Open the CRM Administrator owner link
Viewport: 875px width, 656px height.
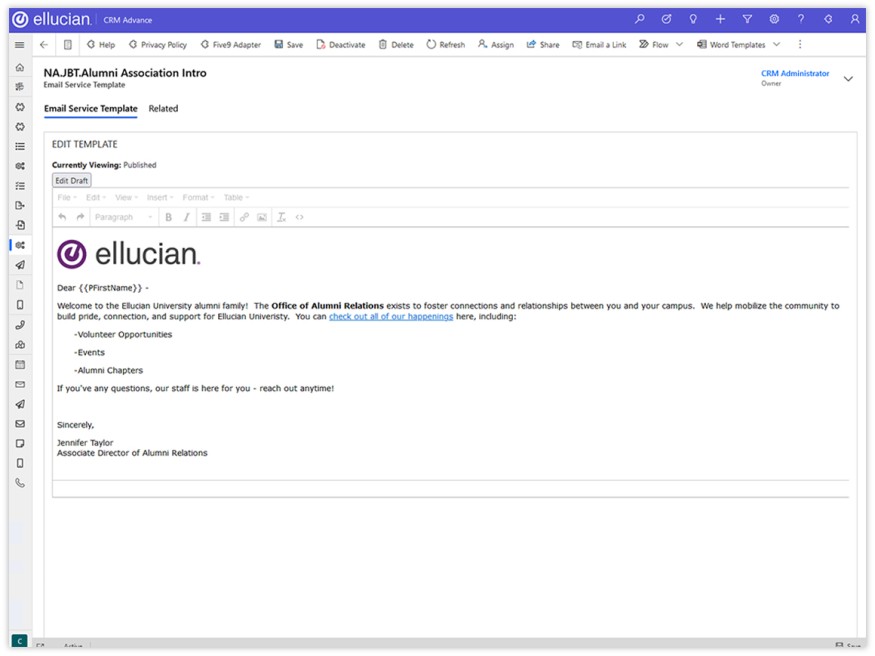[795, 73]
